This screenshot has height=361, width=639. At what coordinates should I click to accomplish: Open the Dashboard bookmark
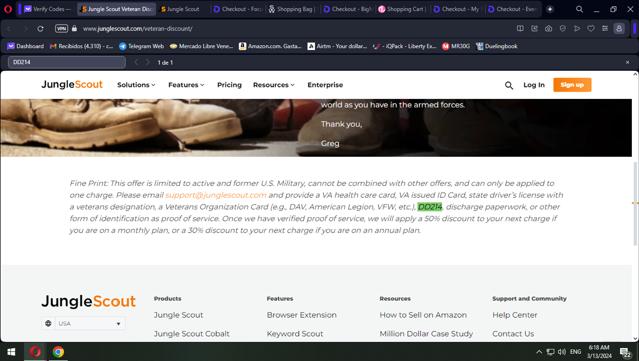25,46
